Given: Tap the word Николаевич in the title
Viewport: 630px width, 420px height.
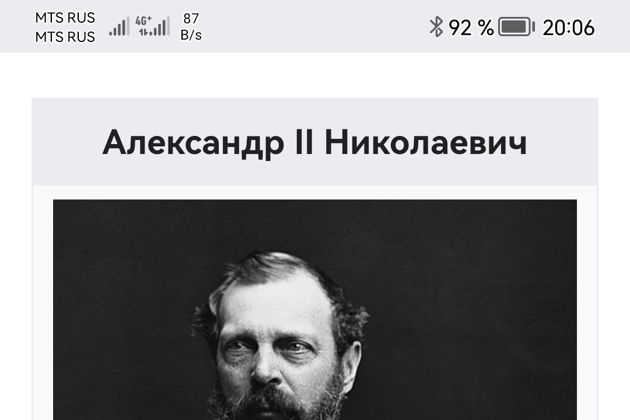Looking at the screenshot, I should (426, 143).
